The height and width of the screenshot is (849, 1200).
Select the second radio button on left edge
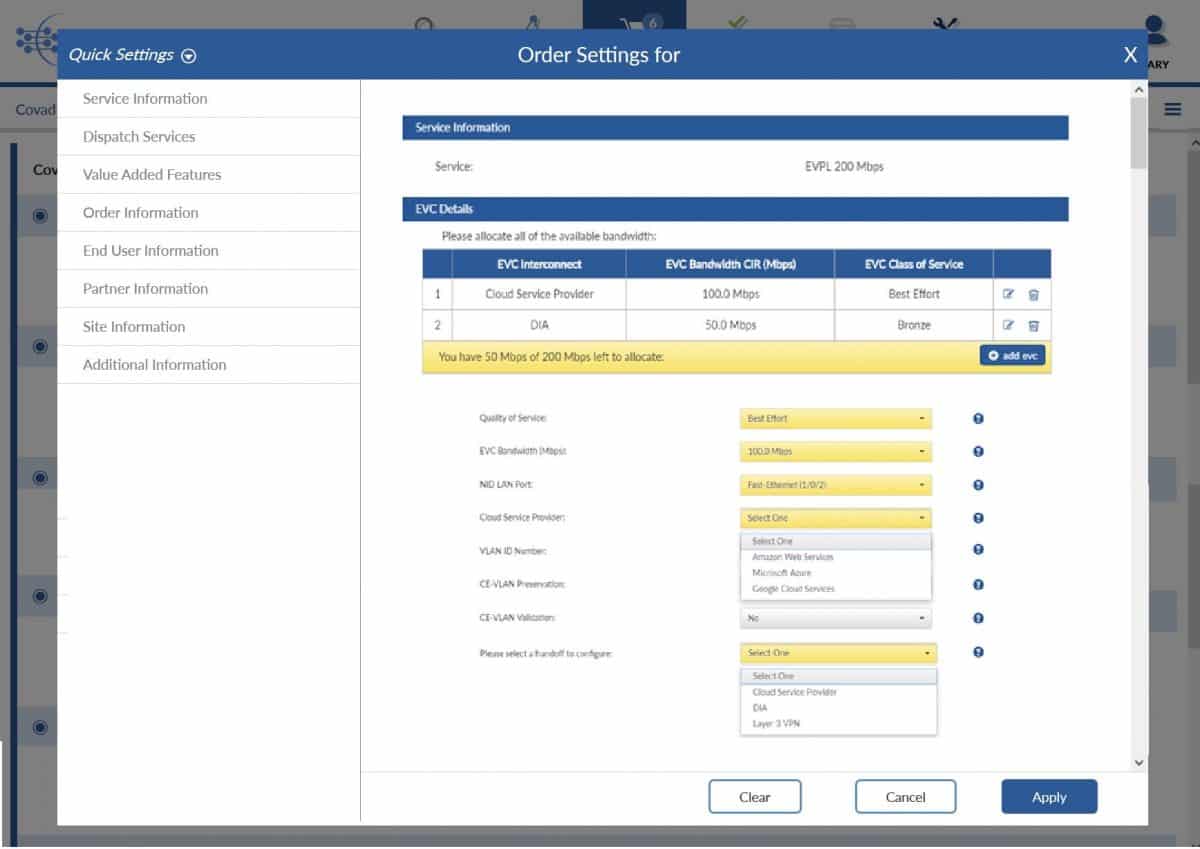click(x=41, y=347)
